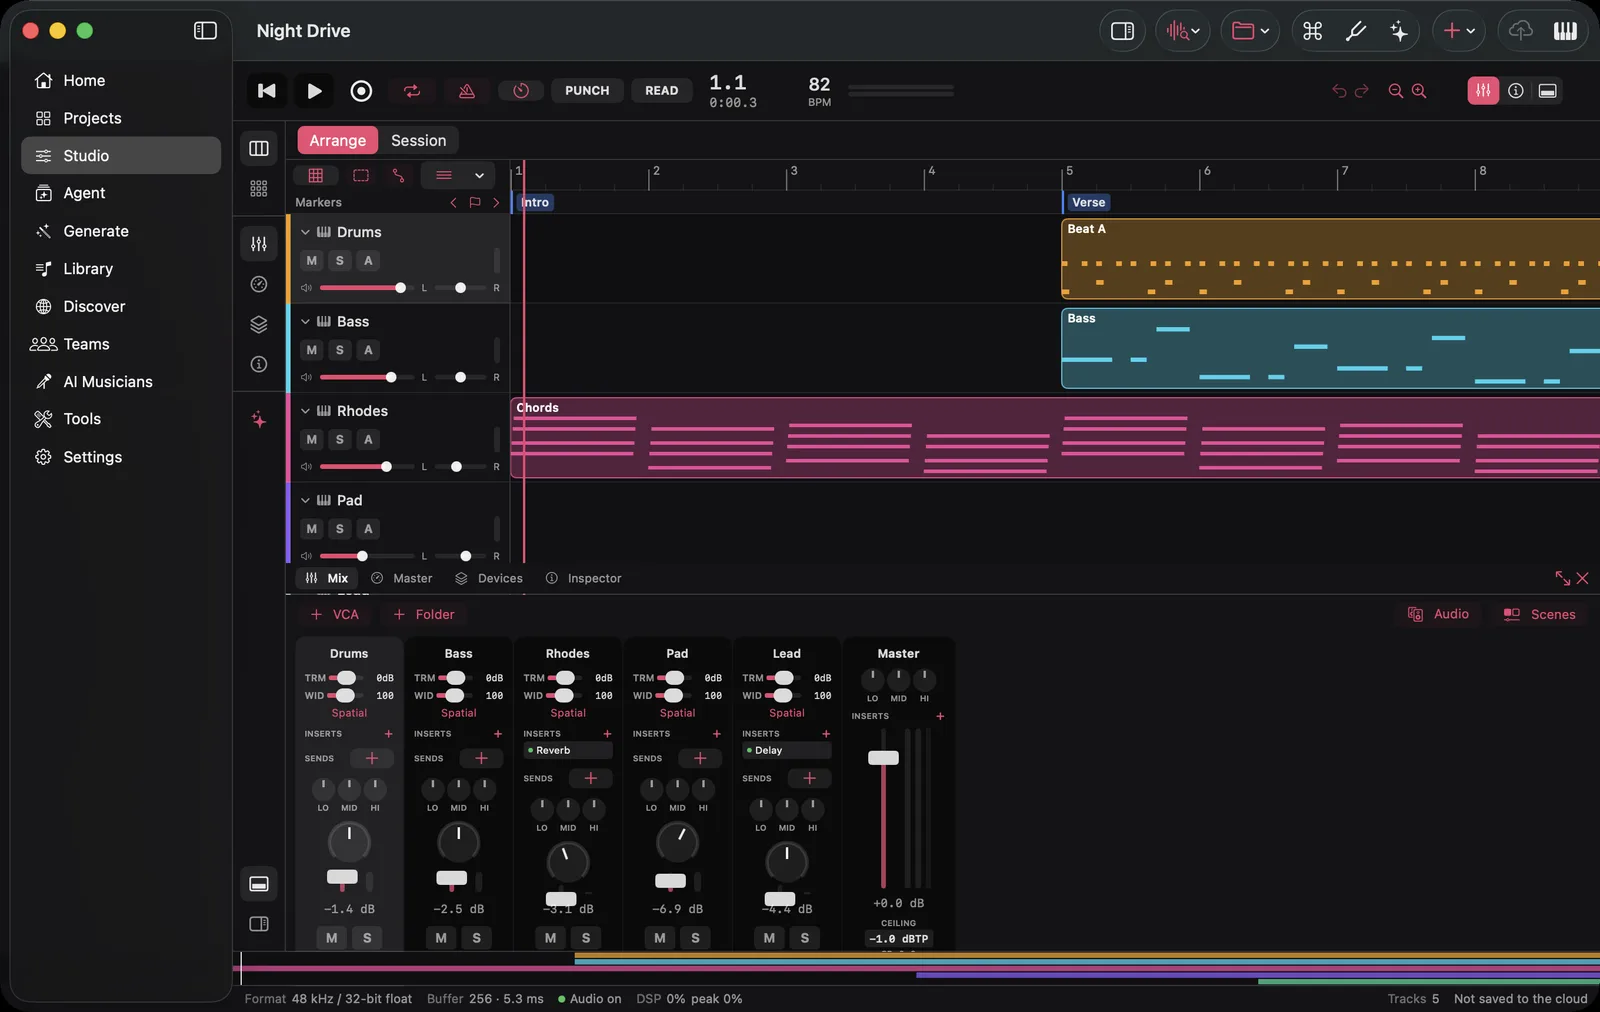This screenshot has height=1012, width=1600.
Task: Toggle the sidebar collapse icon near the window controls
Action: (x=205, y=31)
